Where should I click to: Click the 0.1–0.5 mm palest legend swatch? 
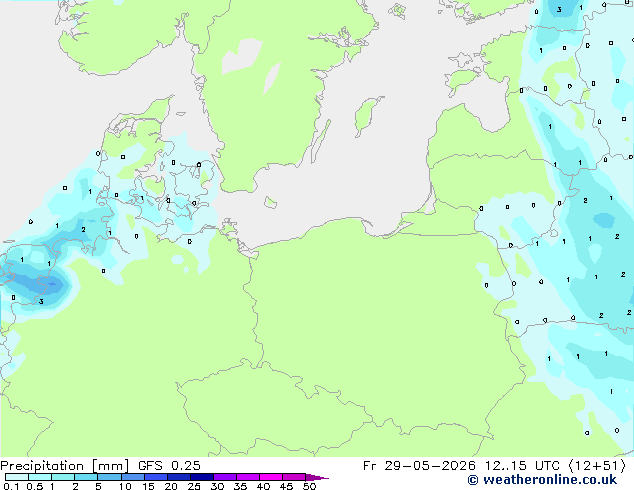[17, 477]
